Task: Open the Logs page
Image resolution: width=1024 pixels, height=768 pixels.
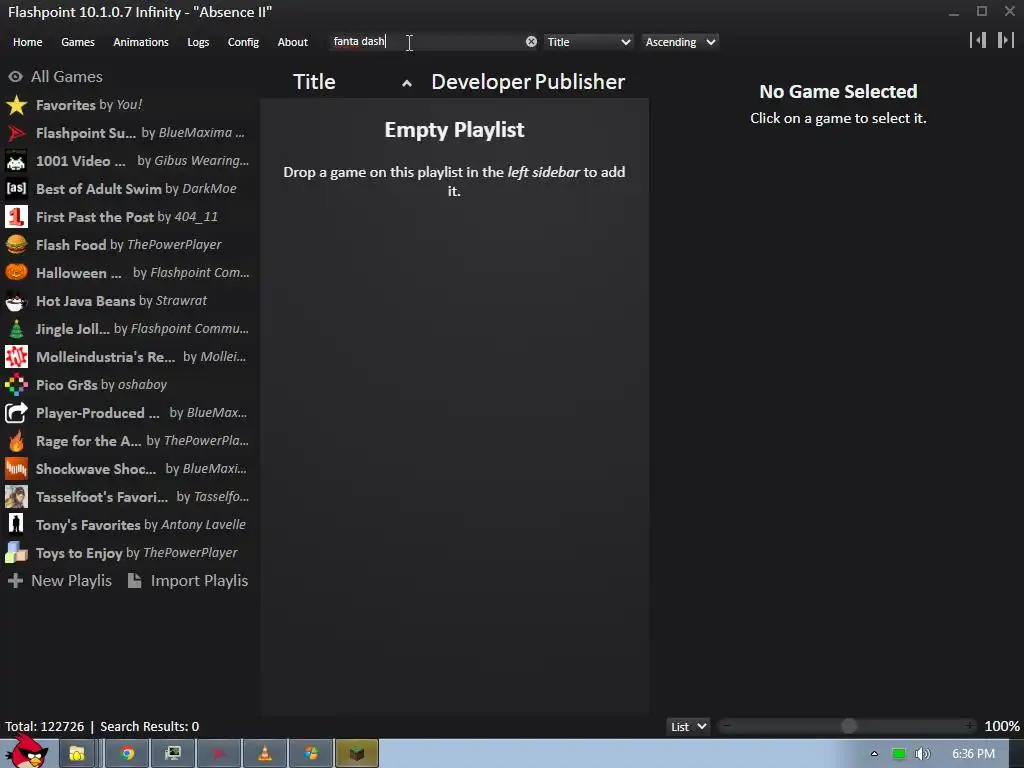Action: pos(198,42)
